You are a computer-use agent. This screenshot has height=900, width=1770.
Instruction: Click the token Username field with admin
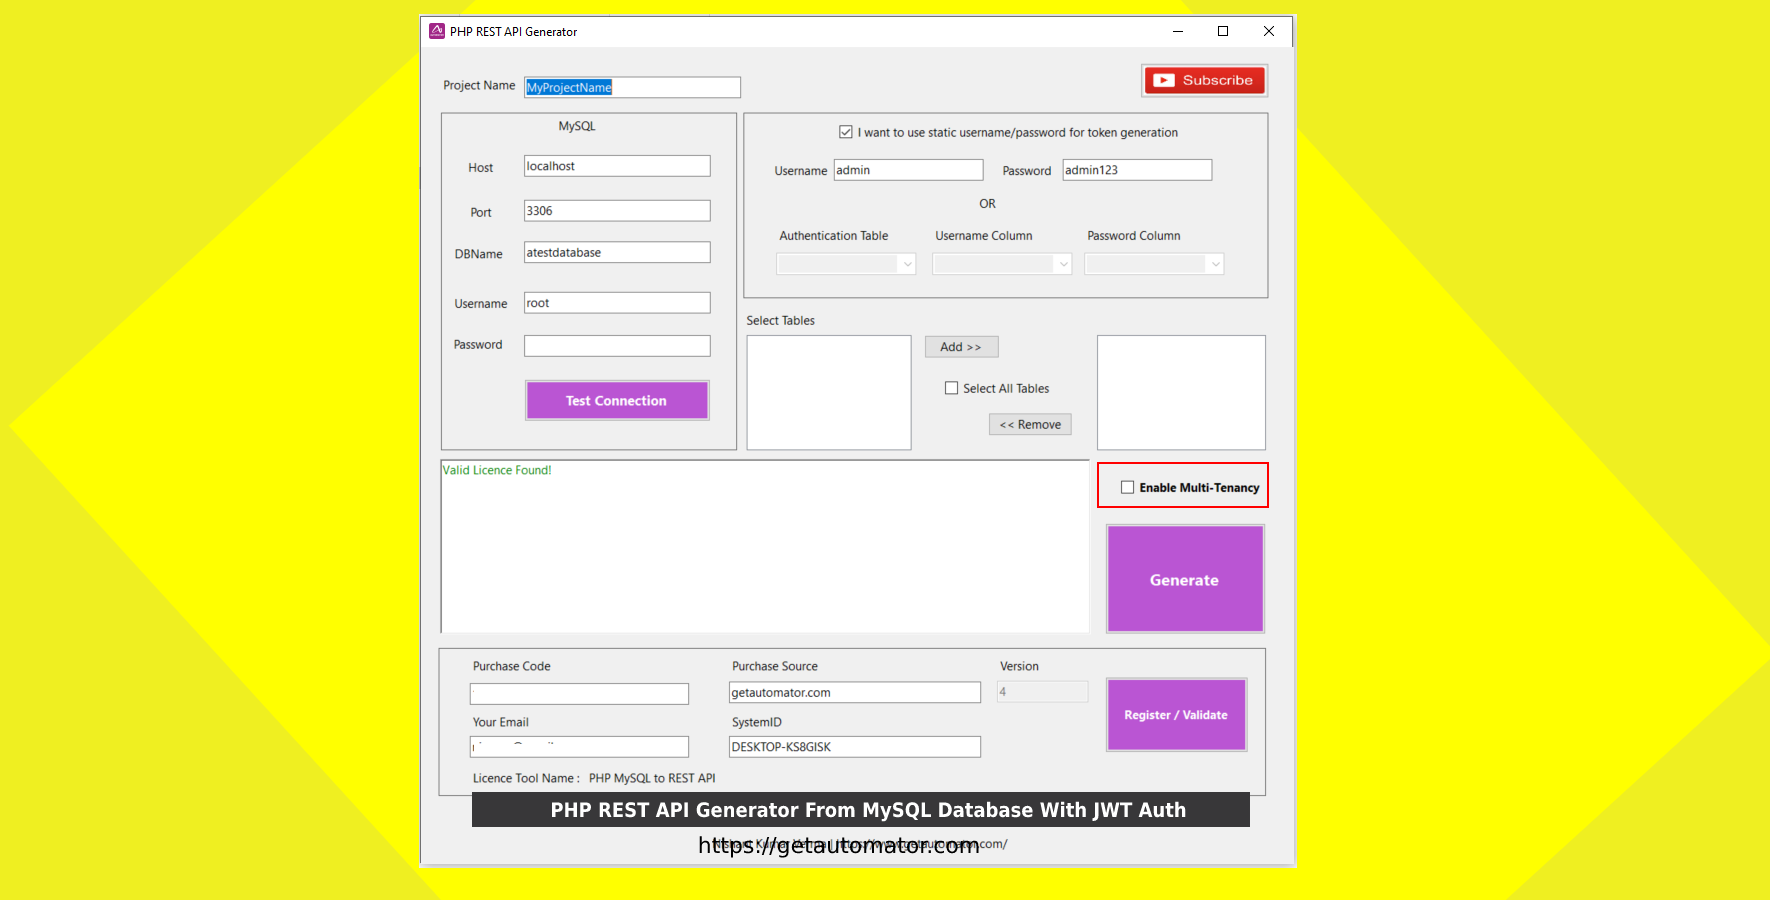[x=908, y=170]
